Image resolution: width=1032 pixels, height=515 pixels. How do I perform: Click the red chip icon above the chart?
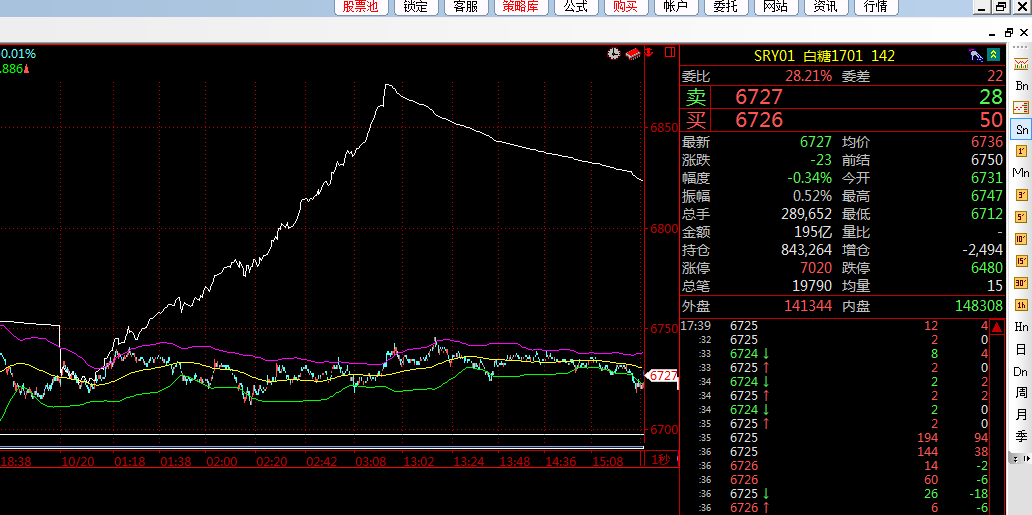(x=632, y=53)
